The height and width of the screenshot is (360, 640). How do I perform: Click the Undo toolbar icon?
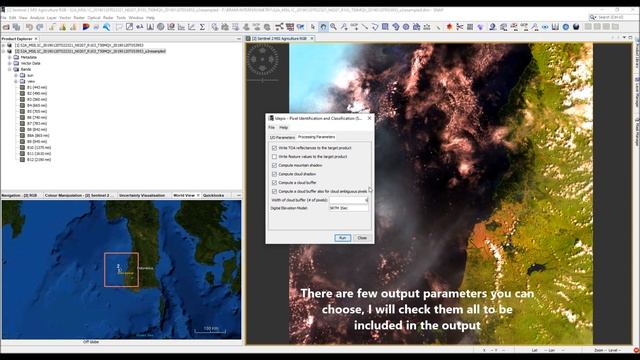pyautogui.click(x=29, y=27)
